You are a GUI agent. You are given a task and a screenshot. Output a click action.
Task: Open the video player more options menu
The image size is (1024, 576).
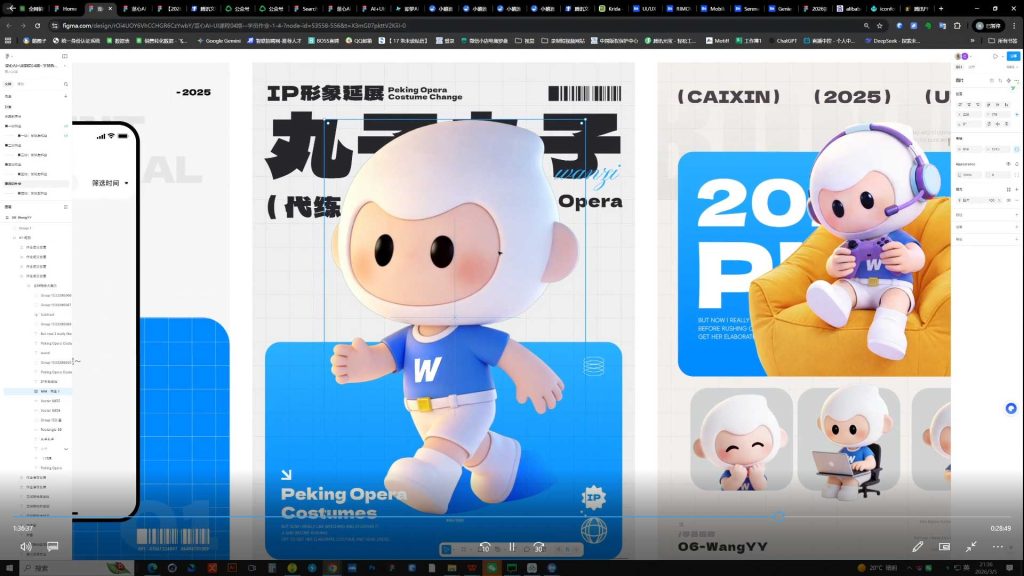[998, 547]
